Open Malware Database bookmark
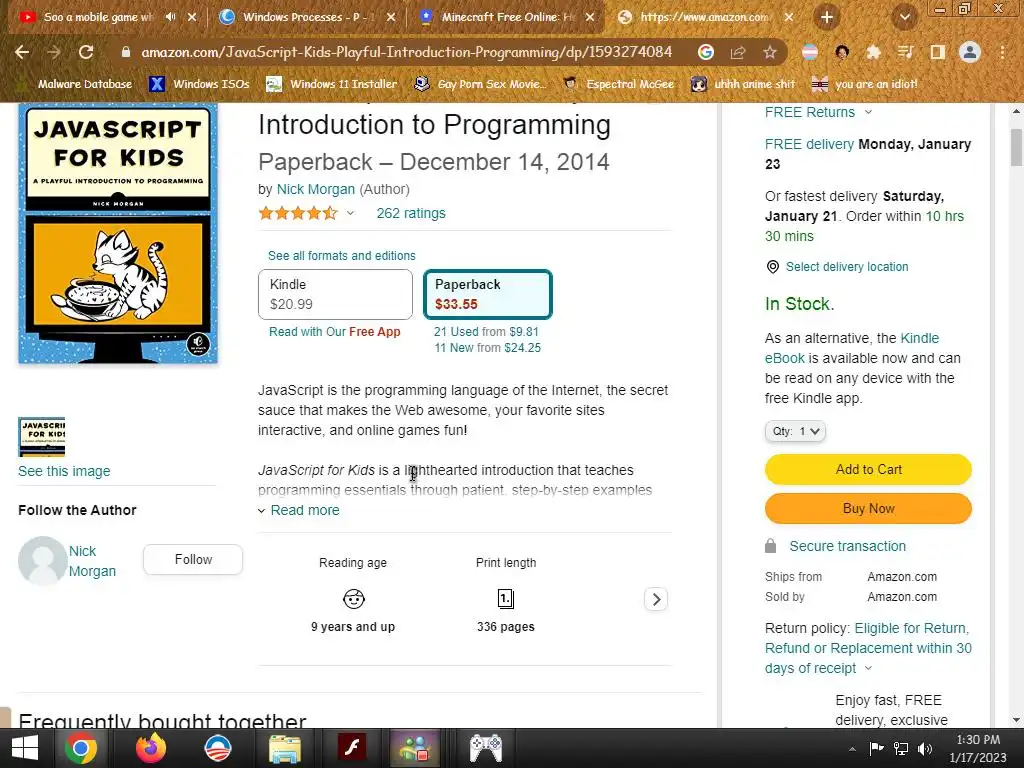Image resolution: width=1024 pixels, height=768 pixels. click(75, 84)
